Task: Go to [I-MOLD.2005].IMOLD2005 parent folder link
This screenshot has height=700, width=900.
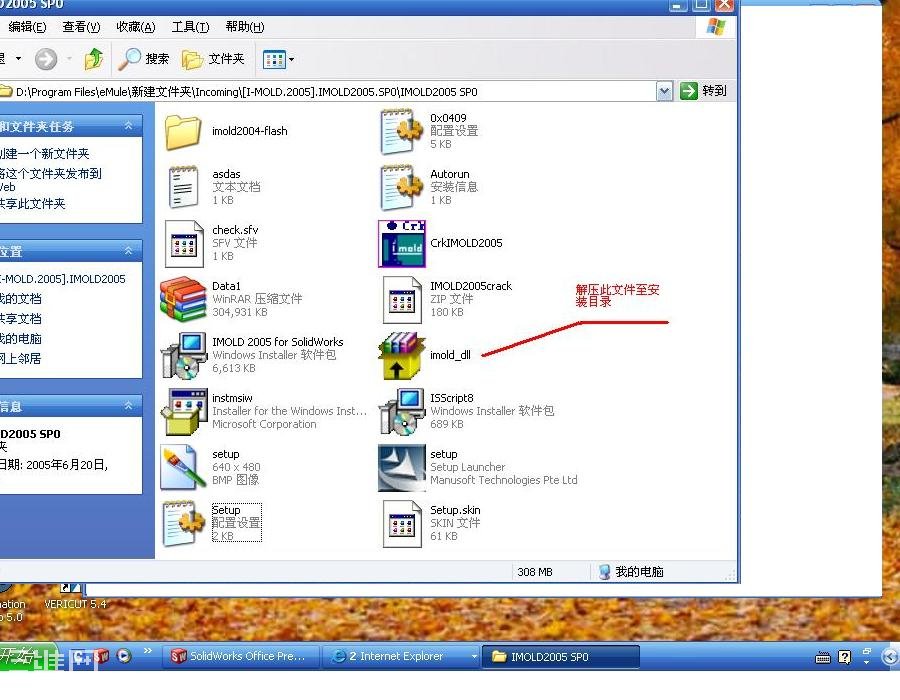Action: [x=63, y=279]
